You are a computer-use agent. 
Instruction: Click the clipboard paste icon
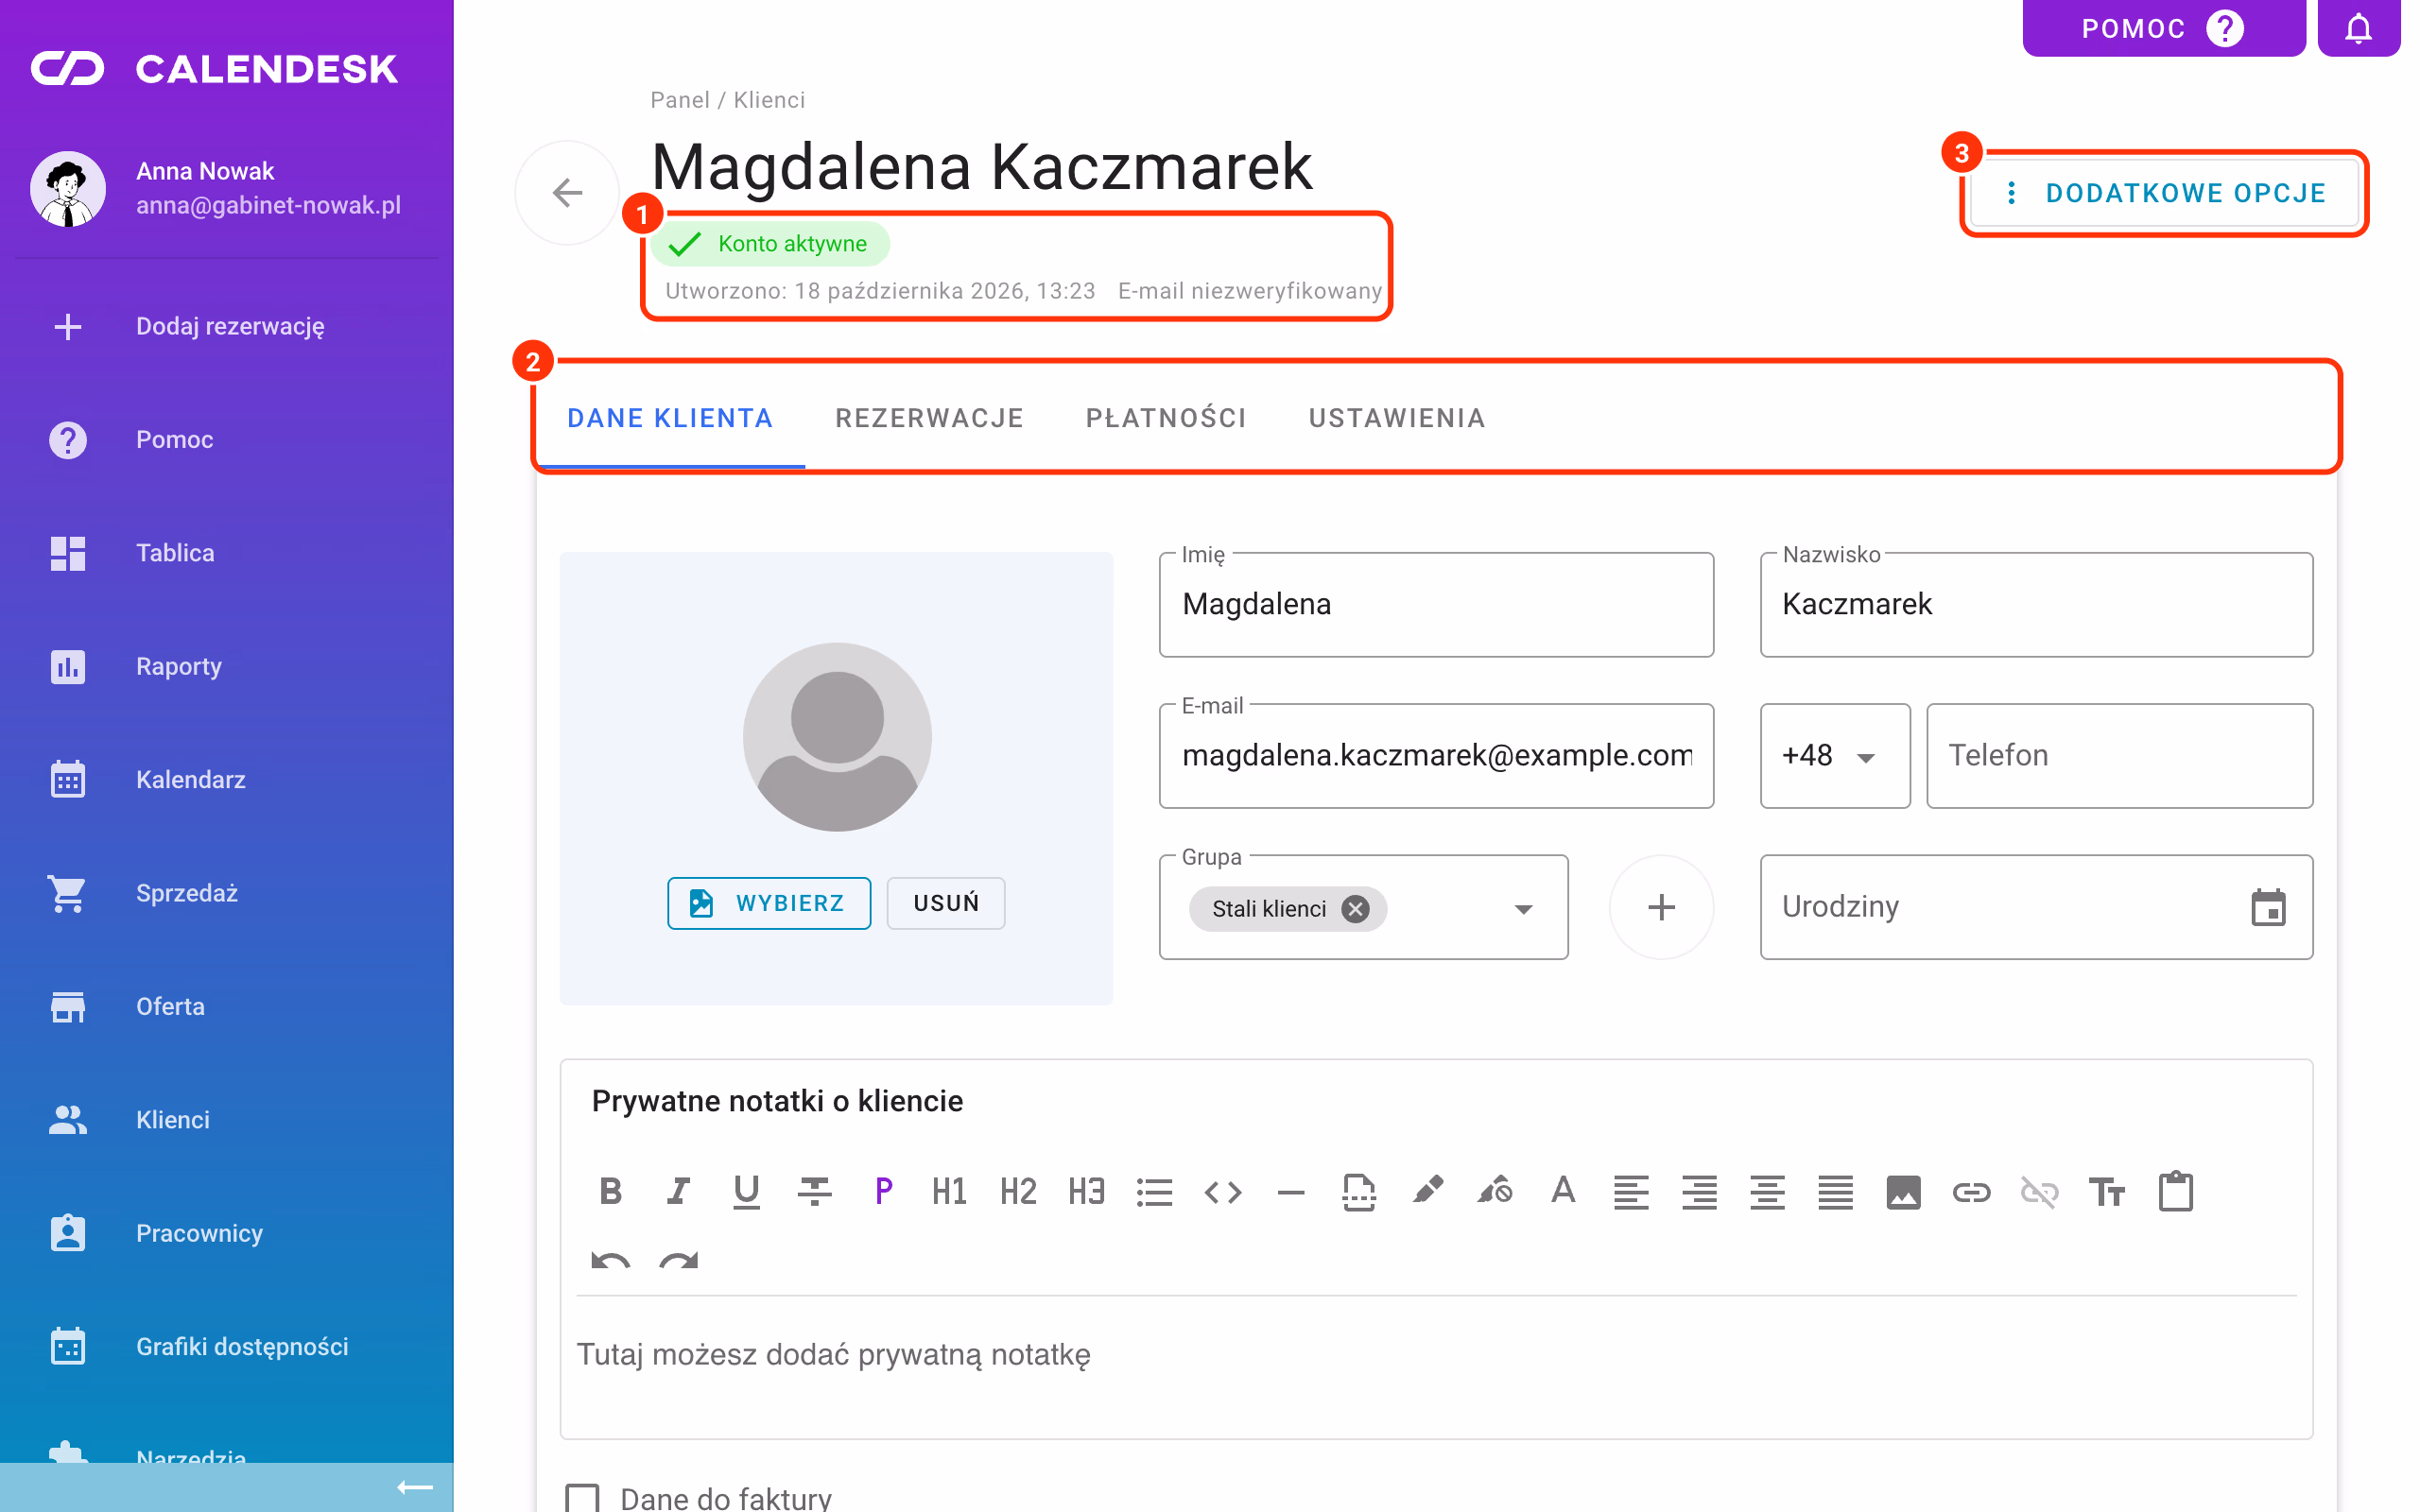pyautogui.click(x=2175, y=1192)
